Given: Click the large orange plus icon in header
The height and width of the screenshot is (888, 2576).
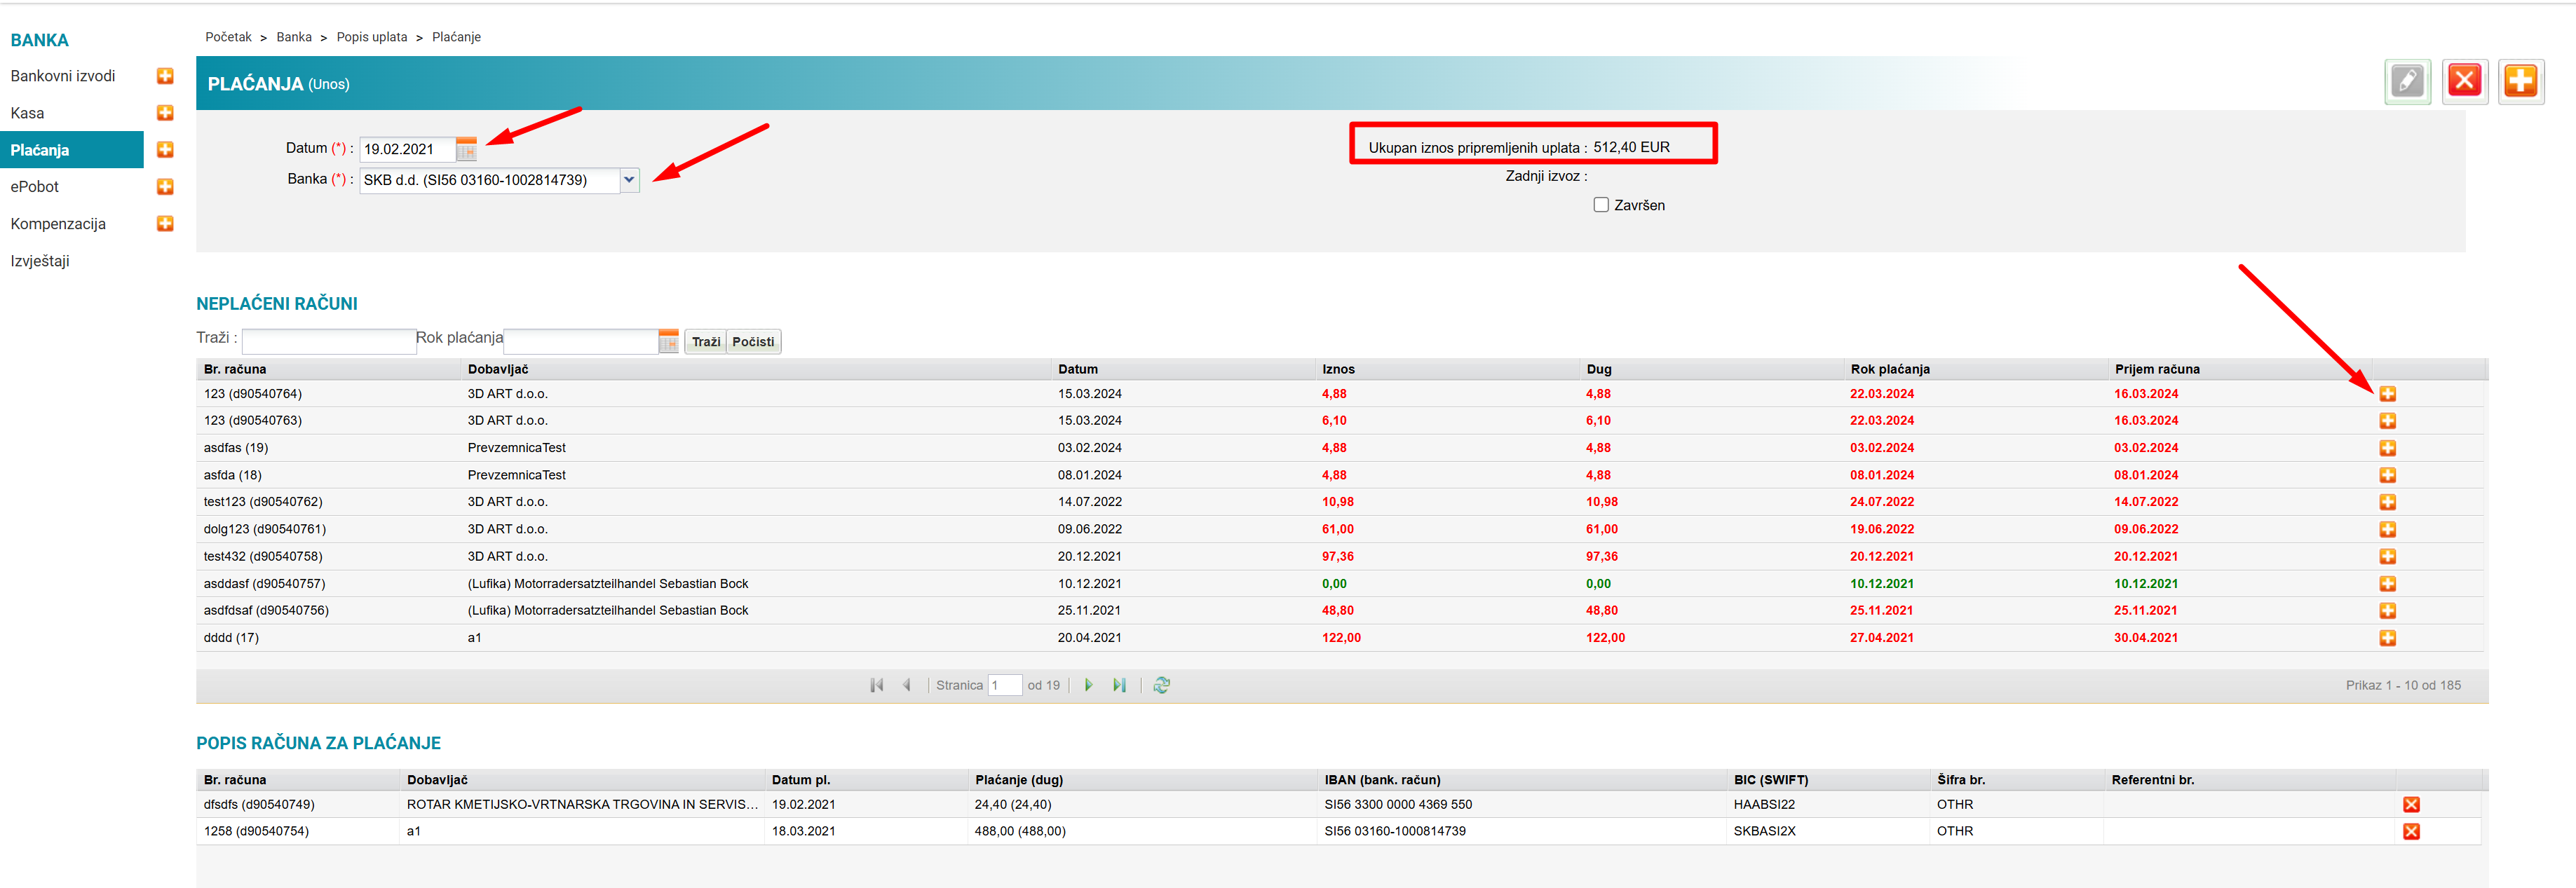Looking at the screenshot, I should (x=2520, y=81).
